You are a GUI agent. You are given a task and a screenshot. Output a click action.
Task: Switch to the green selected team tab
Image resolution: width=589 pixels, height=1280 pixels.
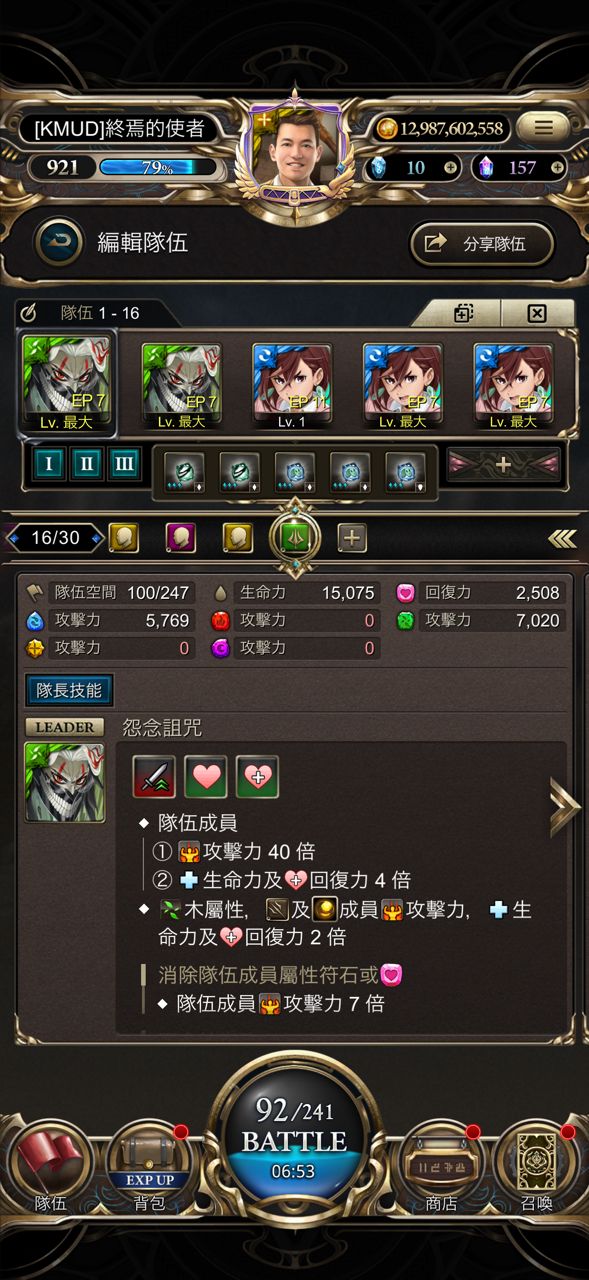[294, 538]
